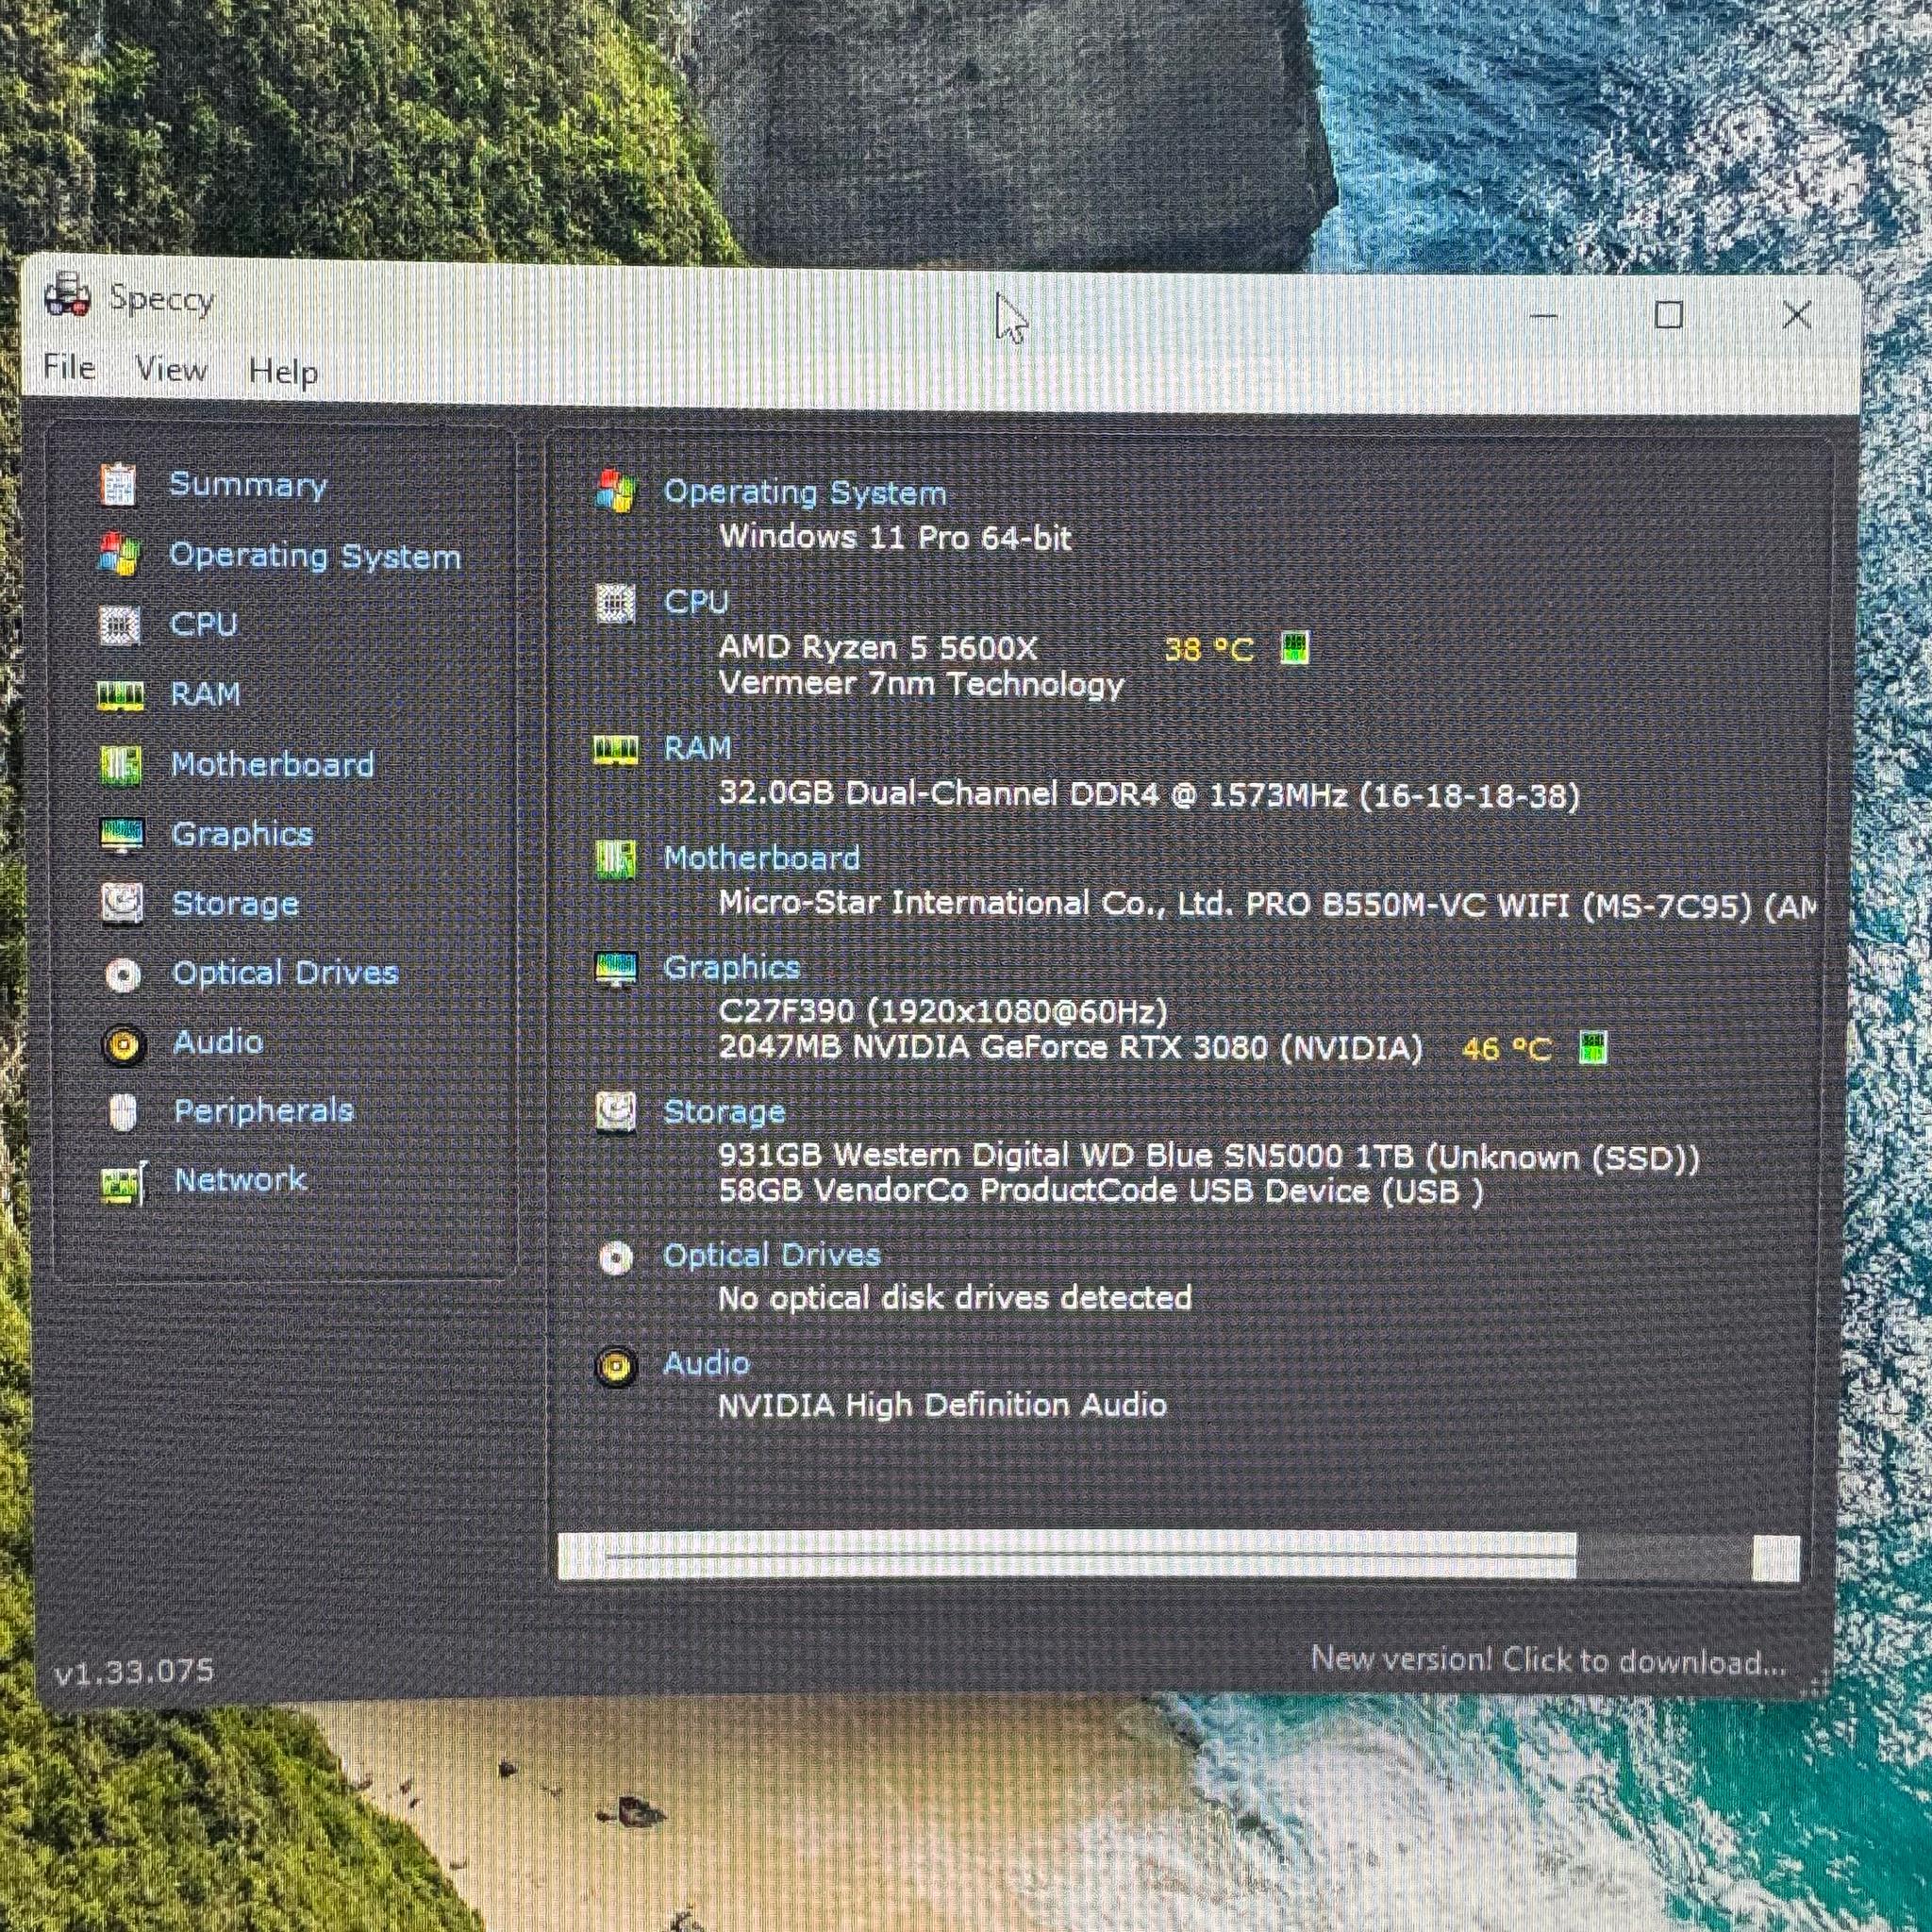Viewport: 1932px width, 1932px height.
Task: Select Graphics in the left sidebar
Action: [242, 834]
